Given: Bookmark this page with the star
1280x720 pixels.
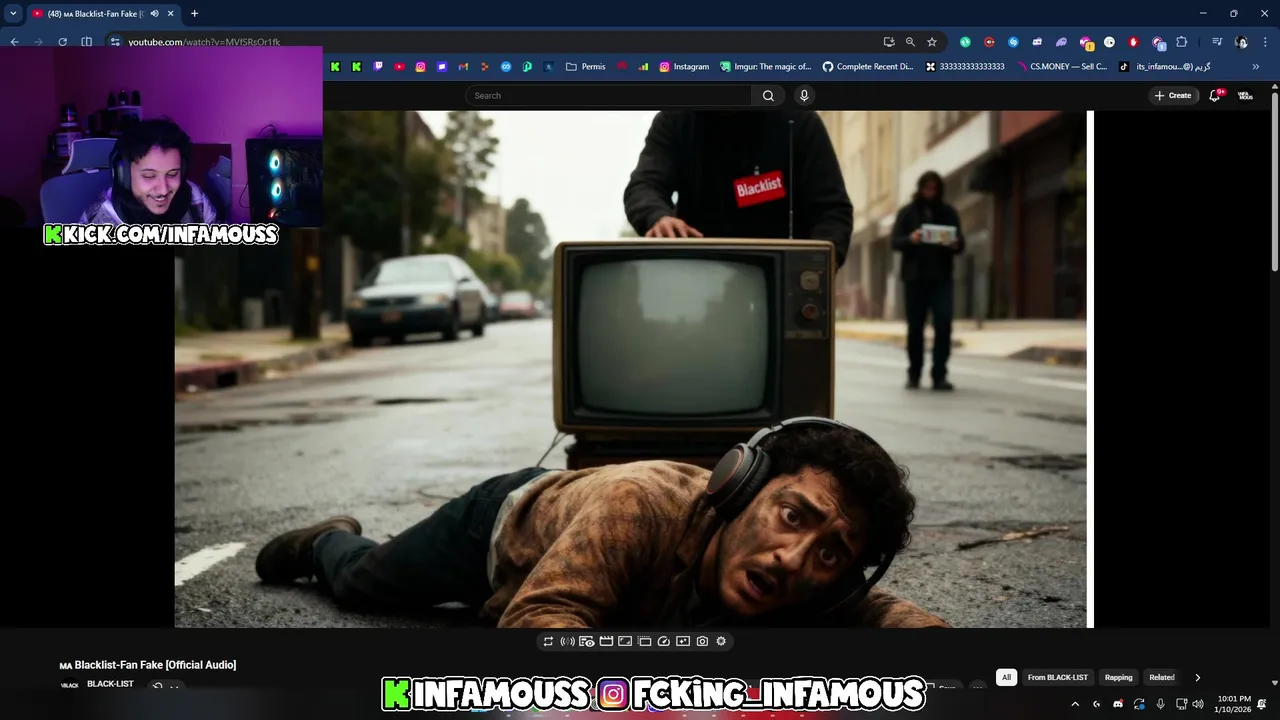Looking at the screenshot, I should coord(932,42).
